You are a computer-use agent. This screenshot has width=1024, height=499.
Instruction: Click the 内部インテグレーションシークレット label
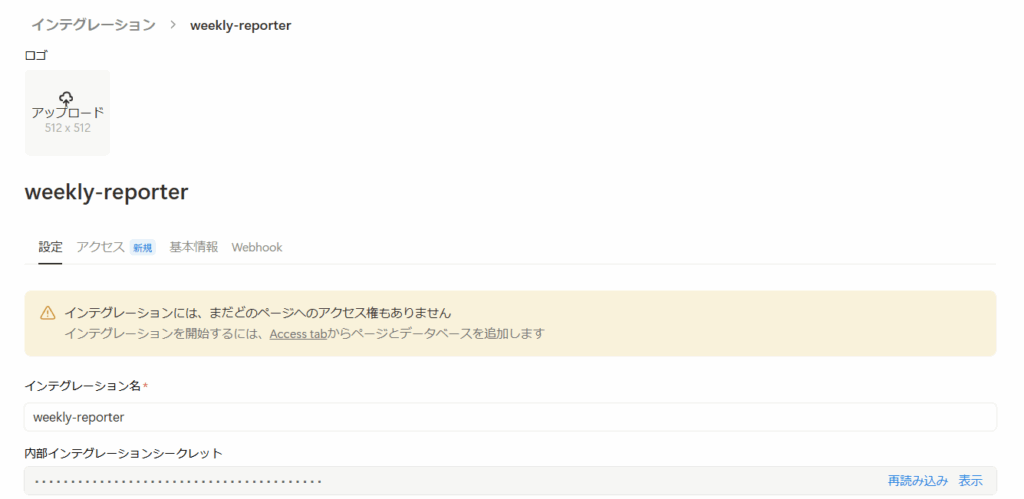pos(123,453)
